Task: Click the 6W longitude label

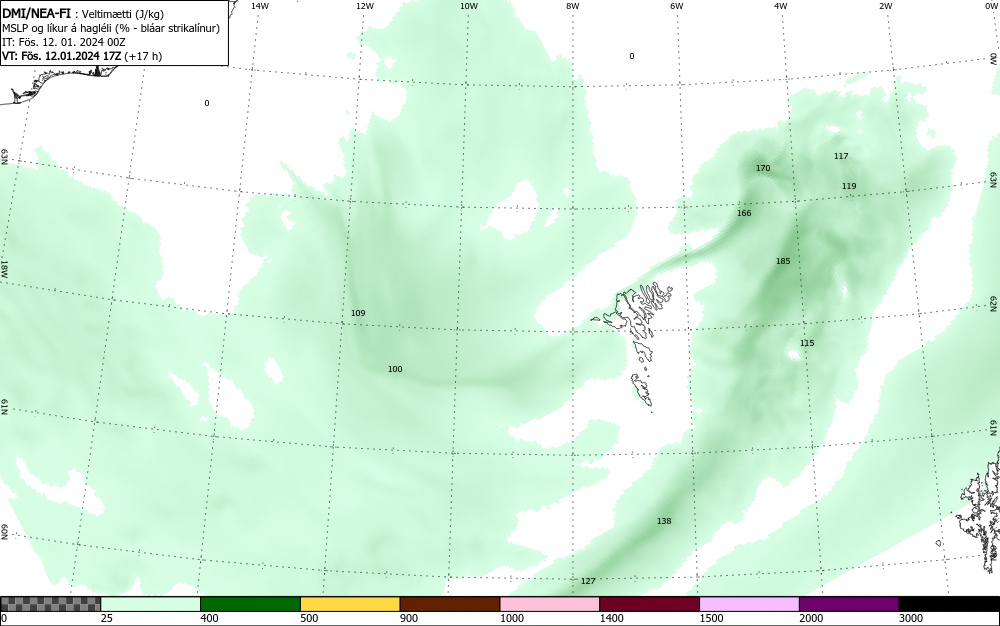Action: [677, 6]
